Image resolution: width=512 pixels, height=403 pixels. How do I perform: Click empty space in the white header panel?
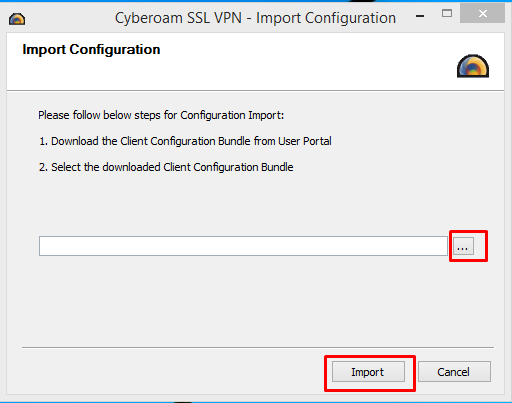300,63
